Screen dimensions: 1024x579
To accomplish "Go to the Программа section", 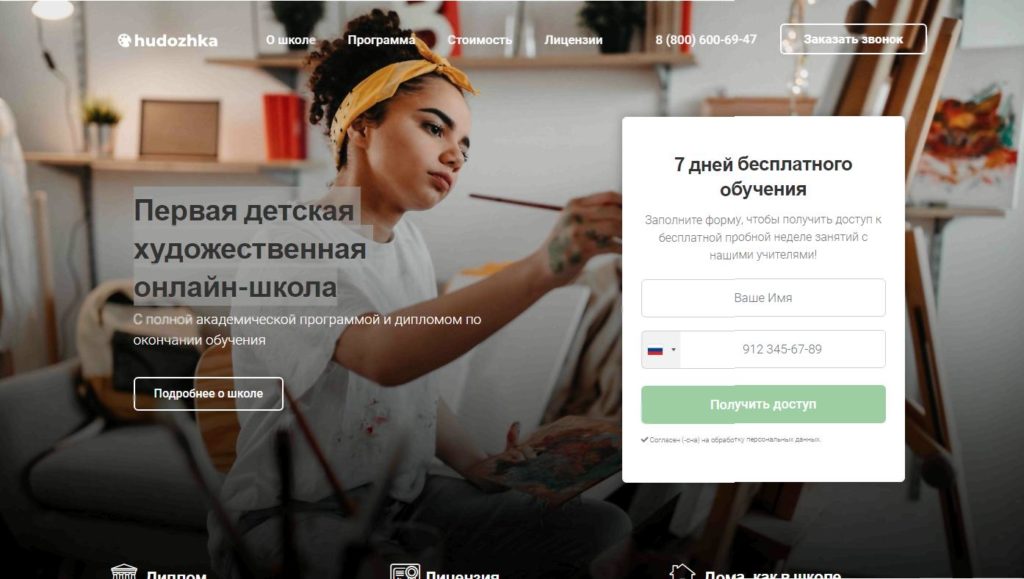I will pos(381,40).
